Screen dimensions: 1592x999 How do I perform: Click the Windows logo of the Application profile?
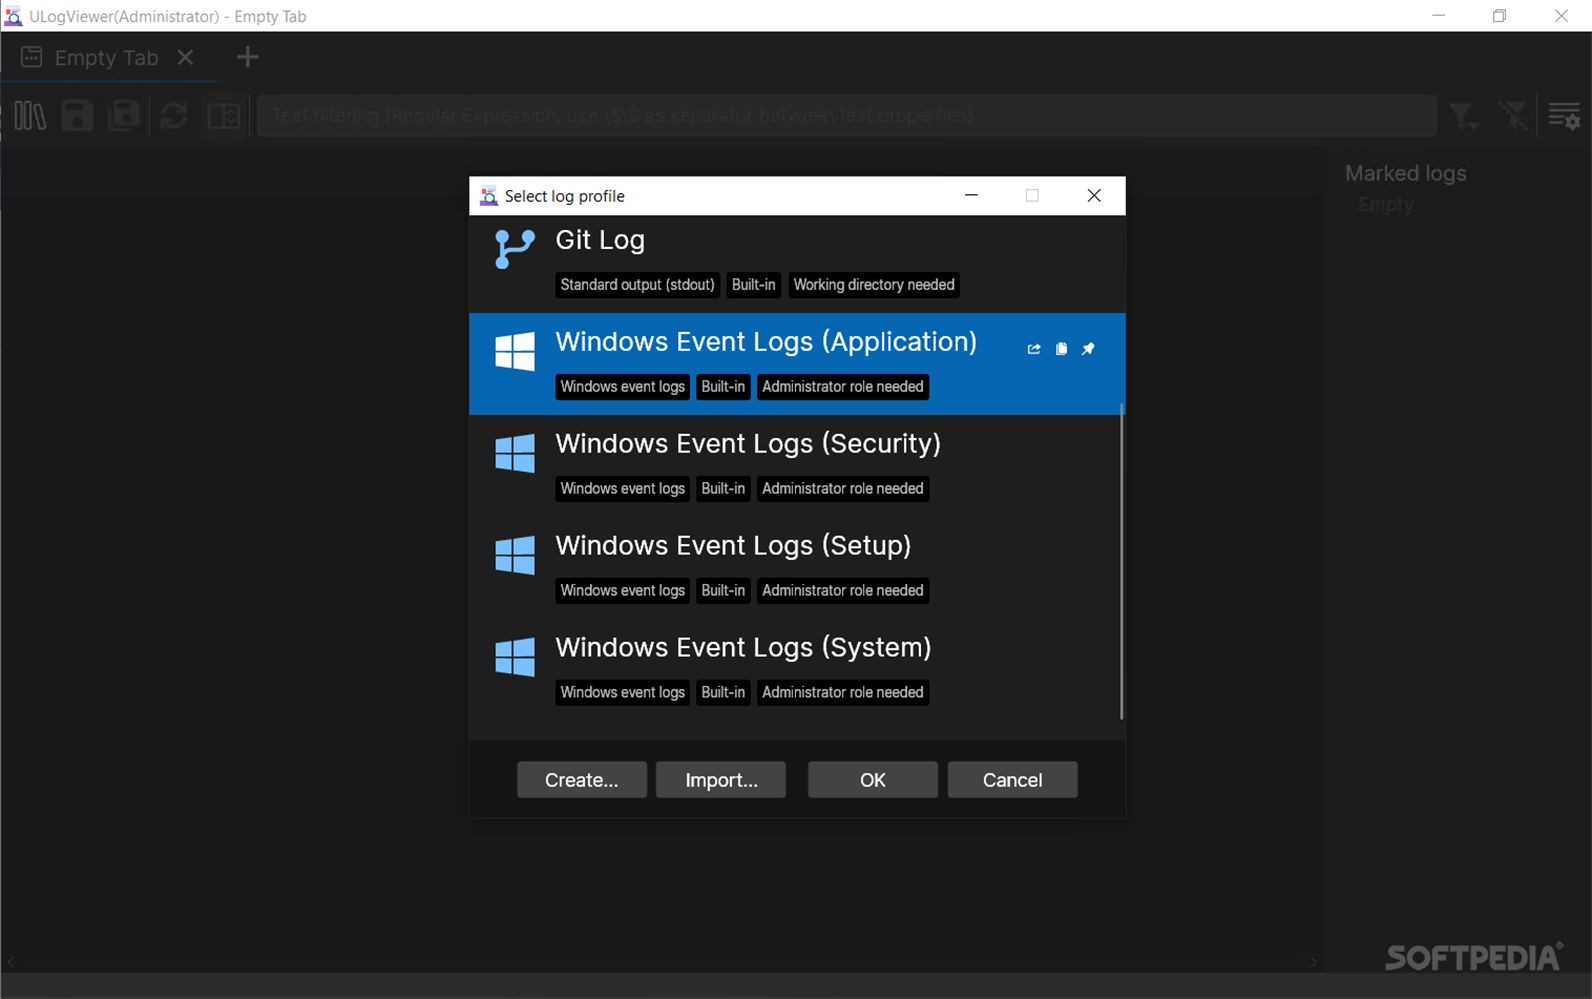click(515, 351)
